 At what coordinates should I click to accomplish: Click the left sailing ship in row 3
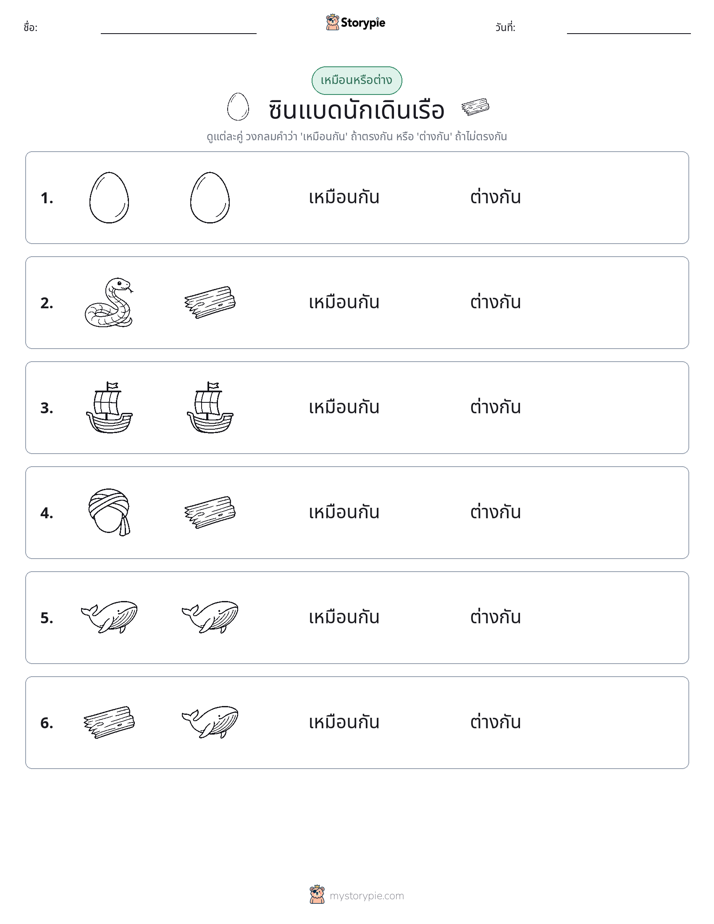(x=109, y=407)
